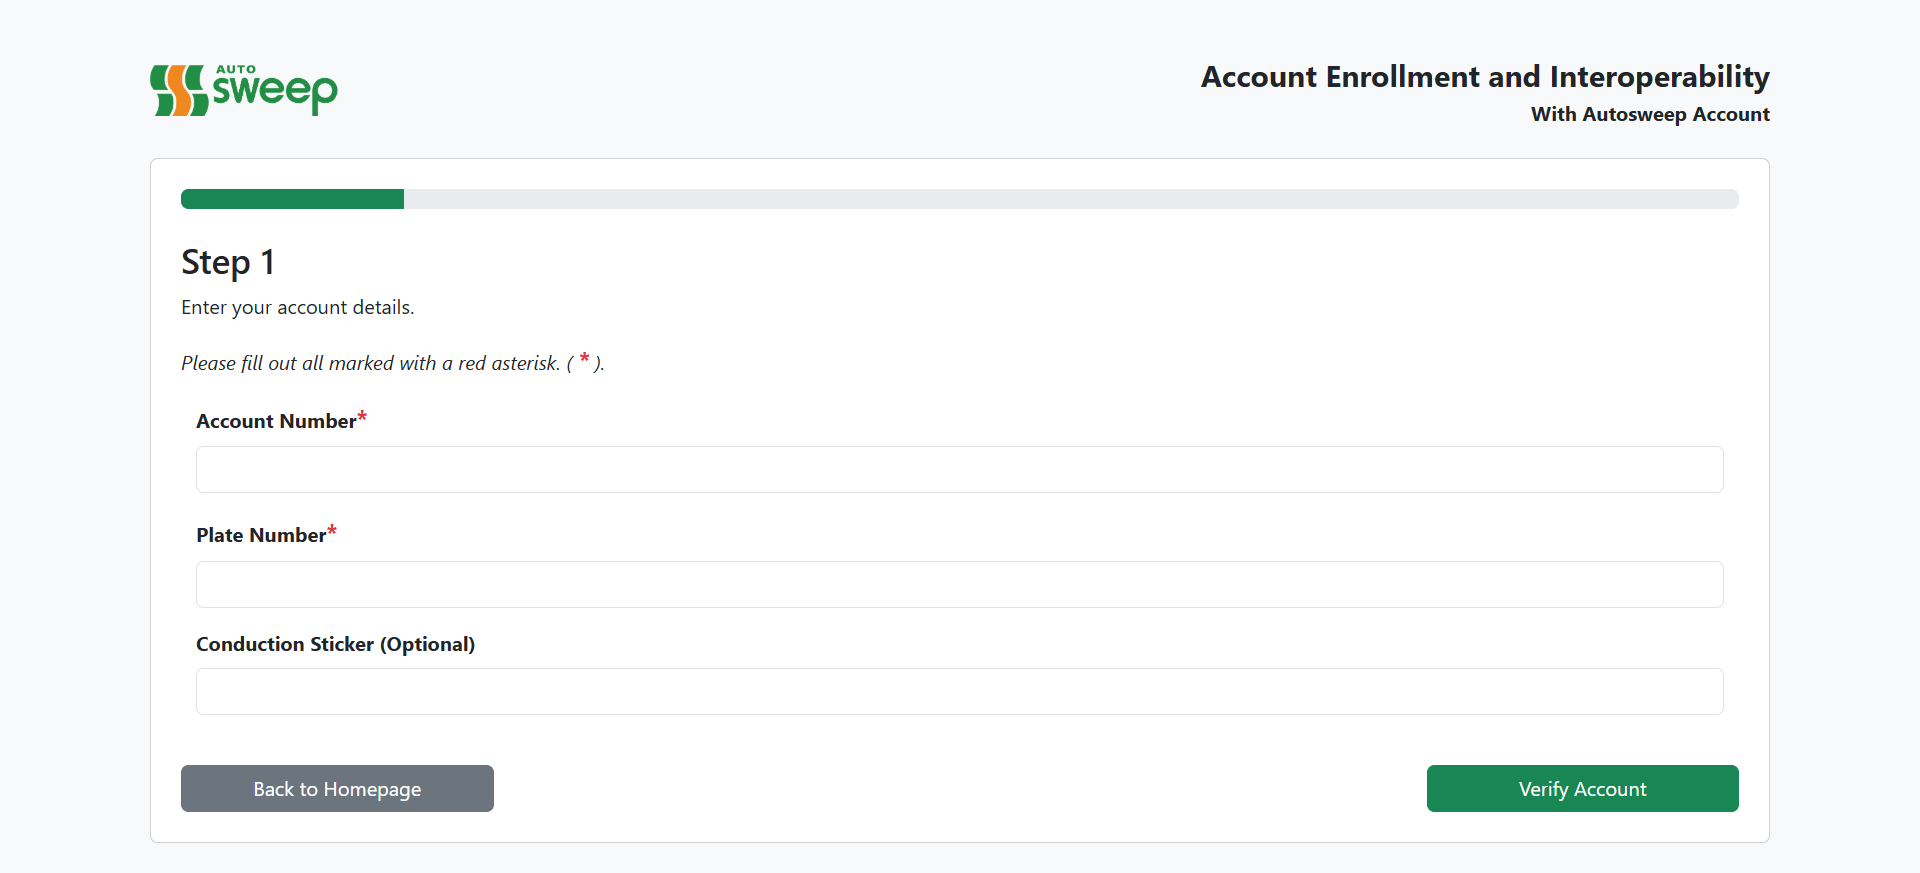Click the "Enter your account details." text
The width and height of the screenshot is (1920, 873).
pos(297,307)
